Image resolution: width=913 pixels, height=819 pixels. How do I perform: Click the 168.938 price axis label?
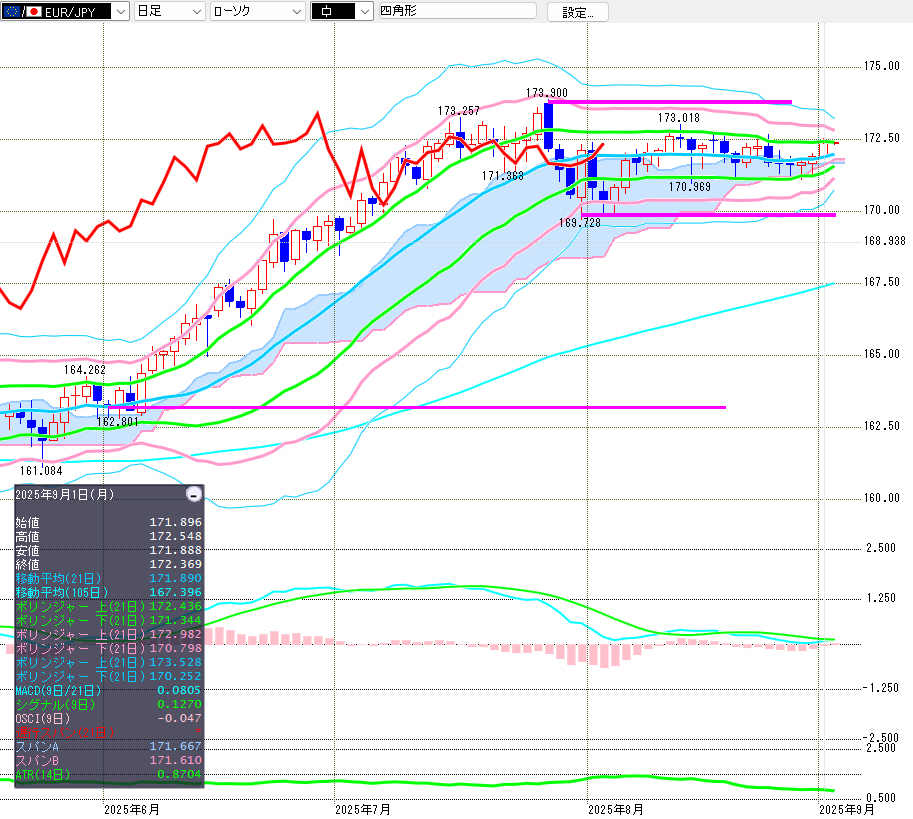tap(884, 241)
